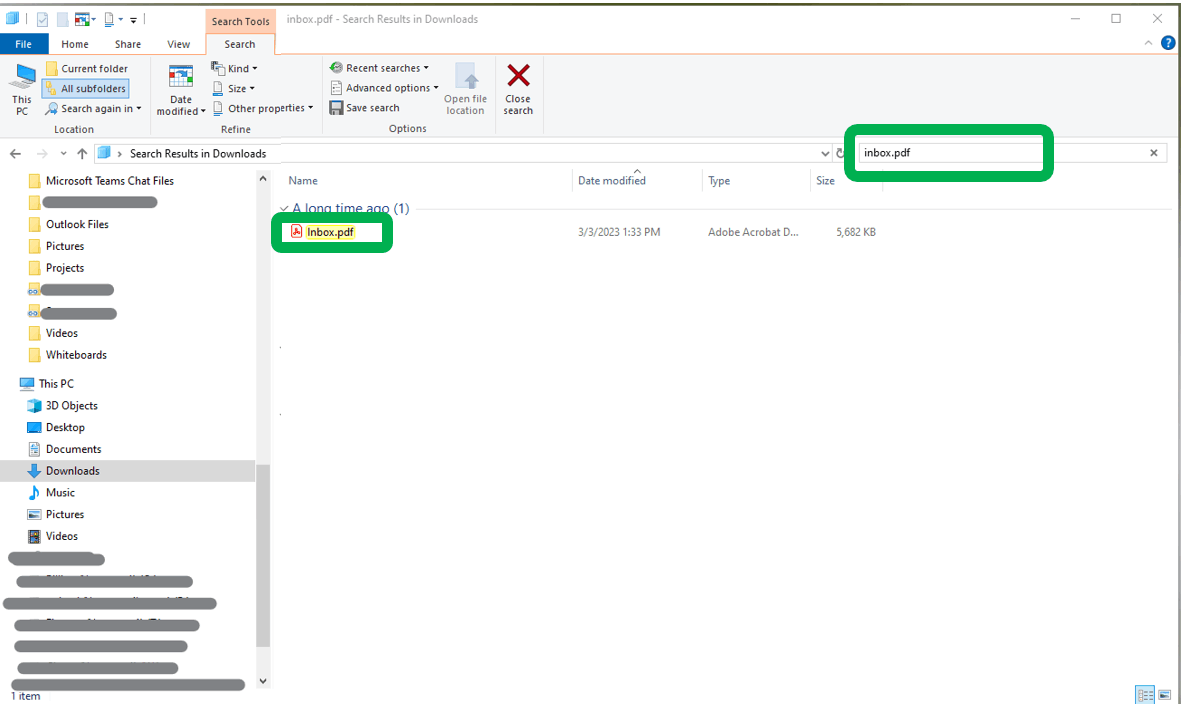Click navigation pane scroll down arrow
The width and height of the screenshot is (1187, 704).
263,681
